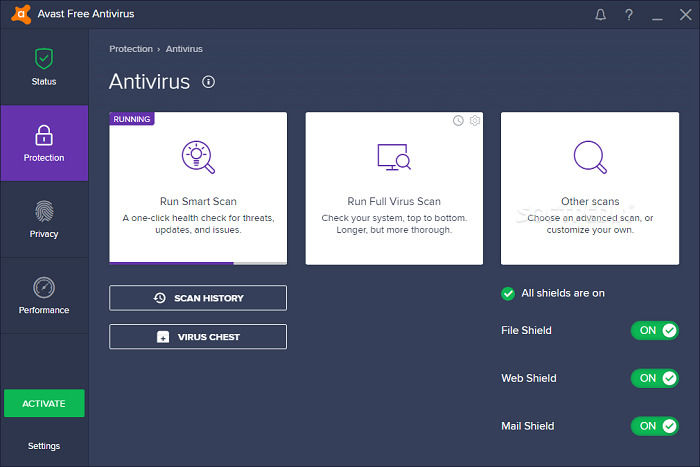This screenshot has height=467, width=700.
Task: Select the Protection sidebar tab
Action: coord(44,143)
